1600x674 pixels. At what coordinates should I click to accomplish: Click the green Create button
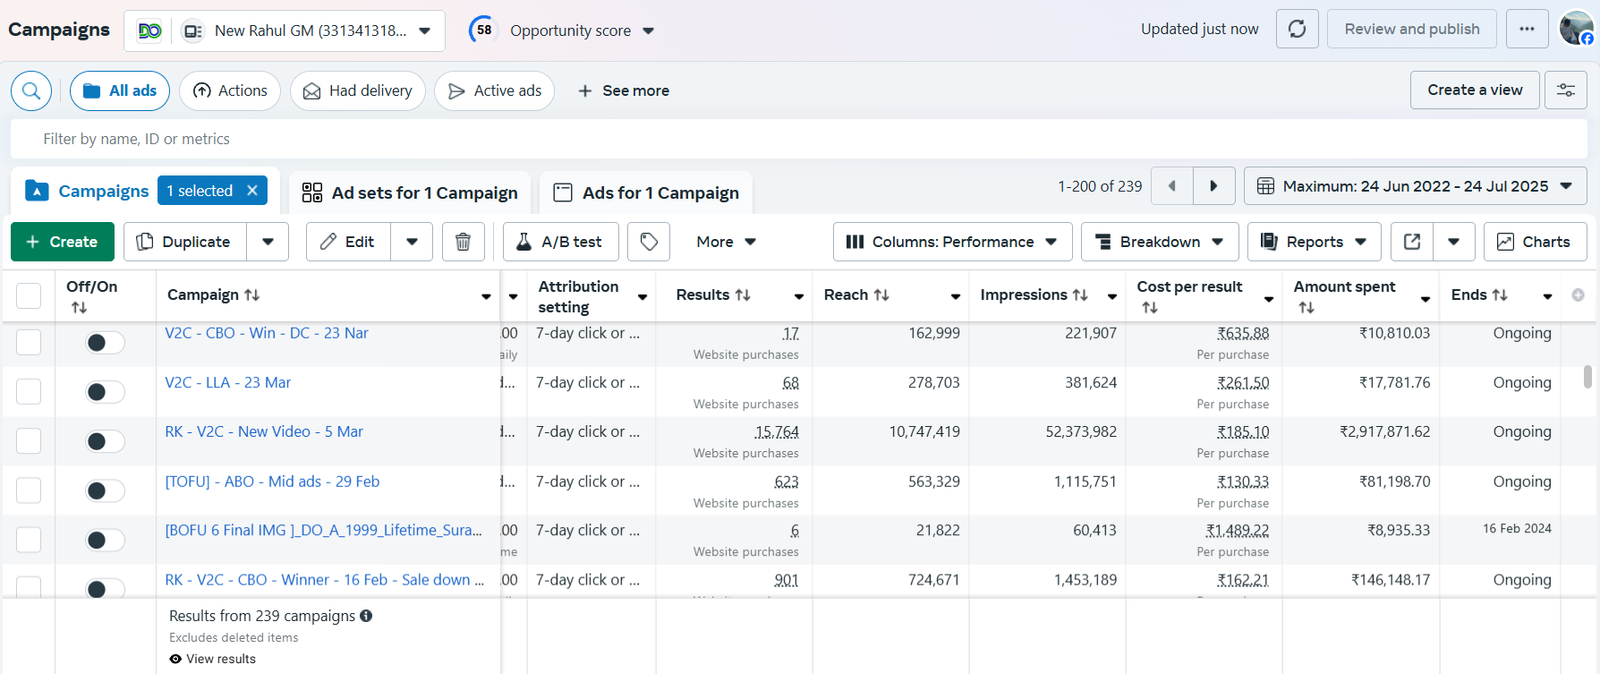(62, 242)
